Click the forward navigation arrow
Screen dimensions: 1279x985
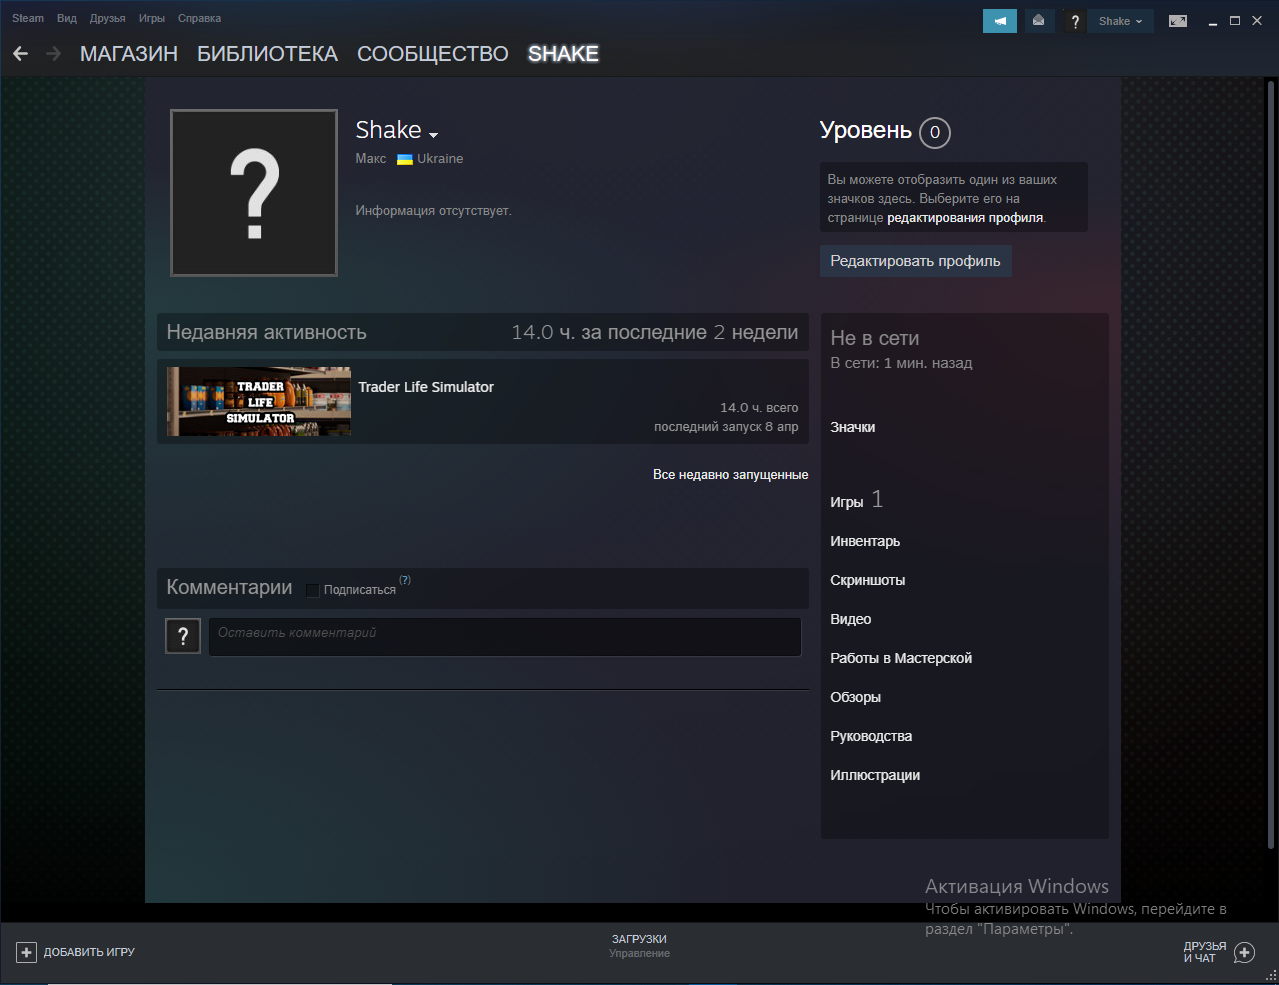click(x=53, y=54)
